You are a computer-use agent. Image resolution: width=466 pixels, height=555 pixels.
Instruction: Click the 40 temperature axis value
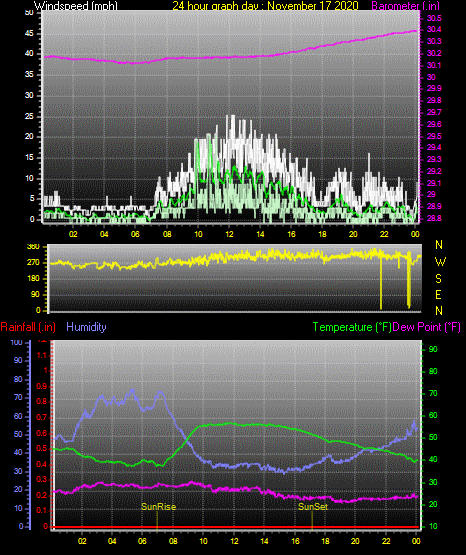point(433,459)
